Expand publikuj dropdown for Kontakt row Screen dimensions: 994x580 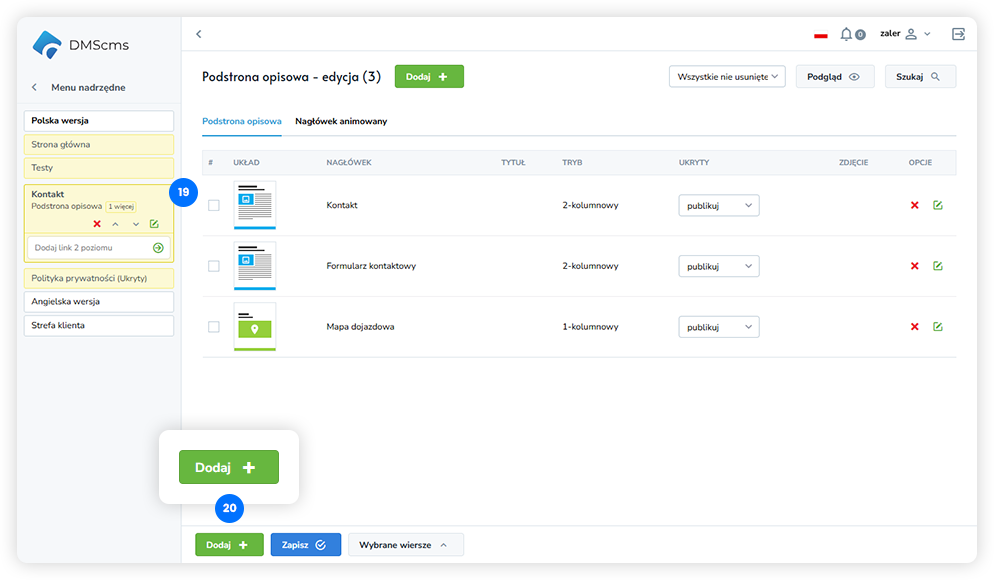coord(718,205)
